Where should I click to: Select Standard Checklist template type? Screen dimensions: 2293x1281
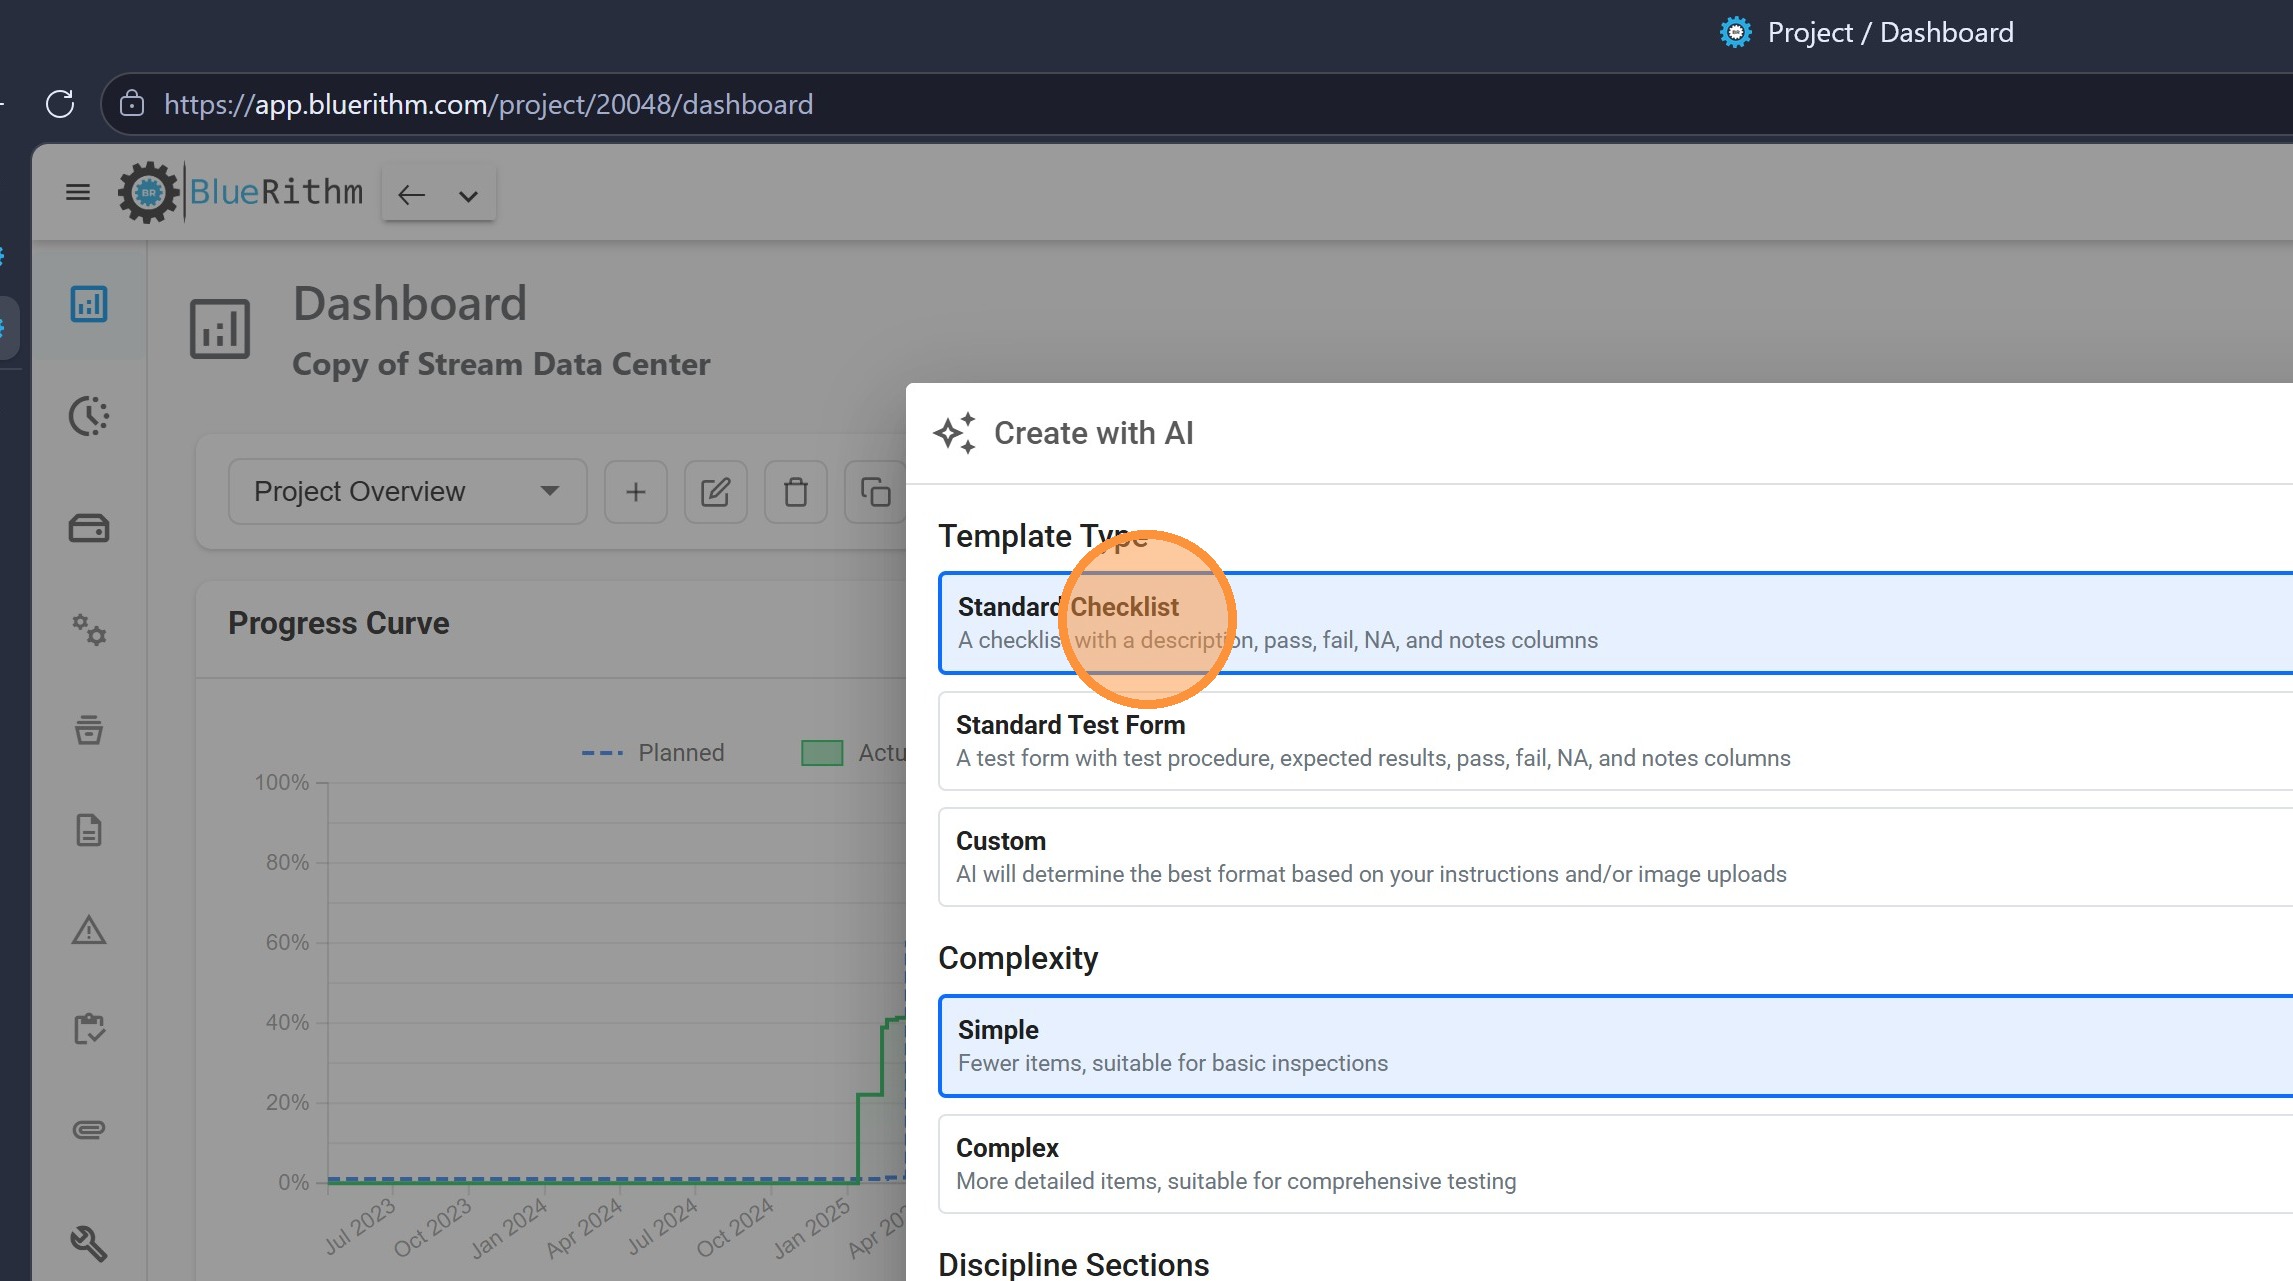pyautogui.click(x=1615, y=623)
